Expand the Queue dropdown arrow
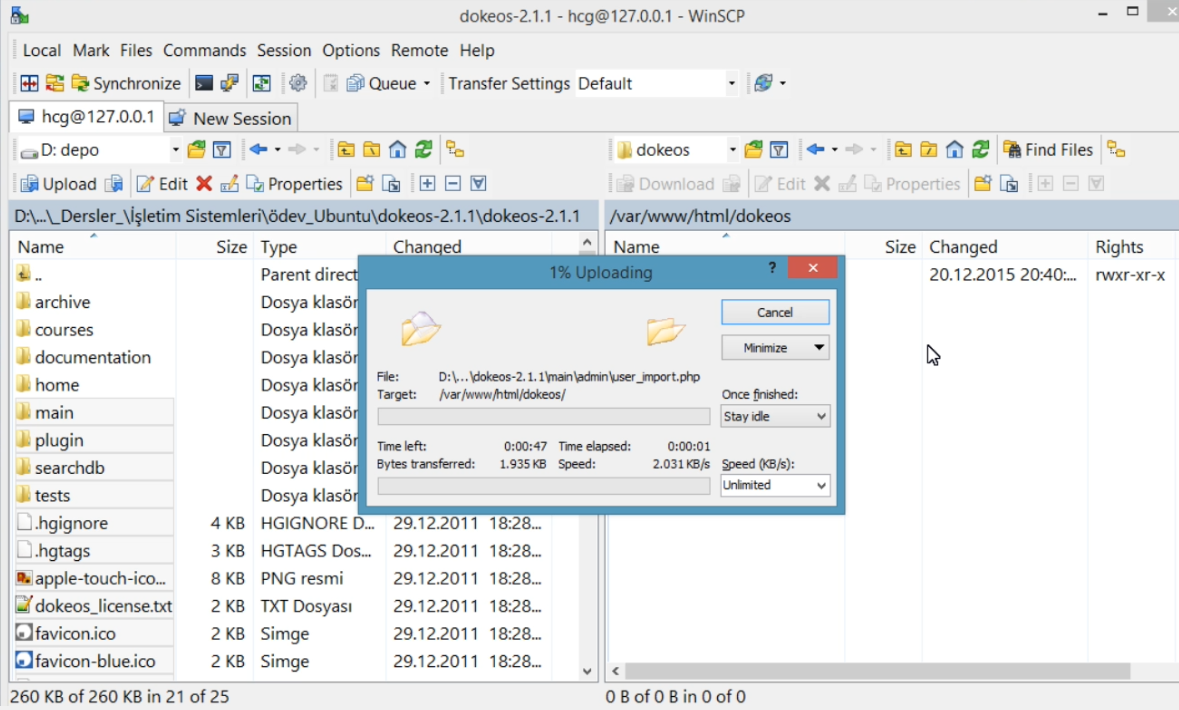 427,83
